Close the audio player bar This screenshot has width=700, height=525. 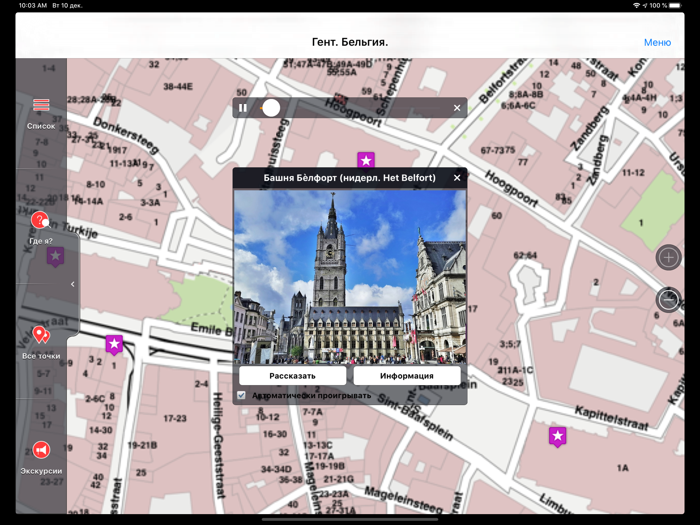point(457,108)
